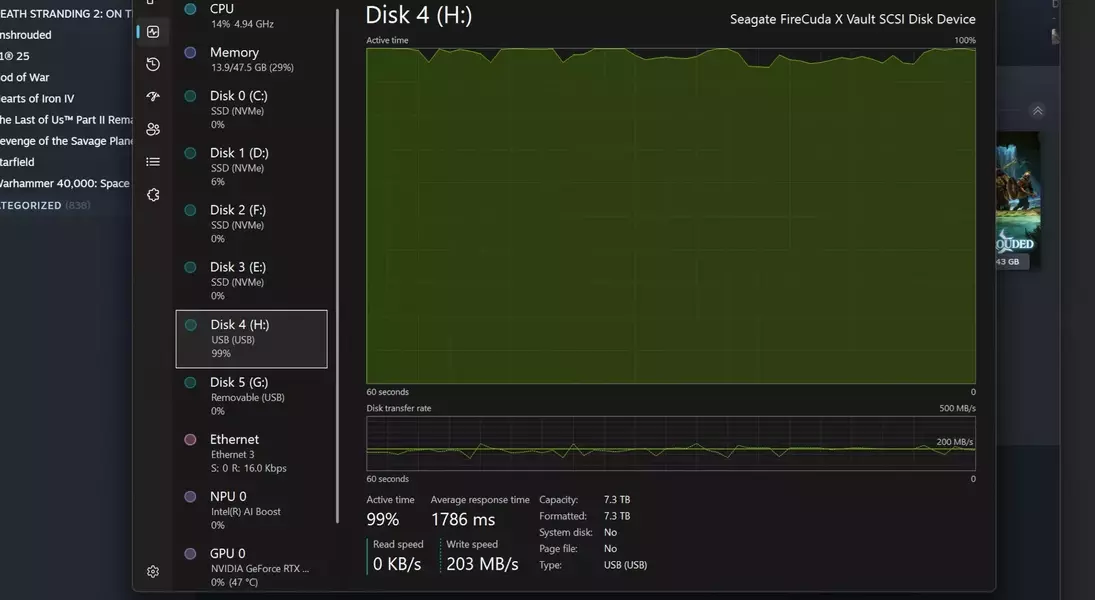Collapse the Steam section using chevron
This screenshot has width=1095, height=600.
1038,111
